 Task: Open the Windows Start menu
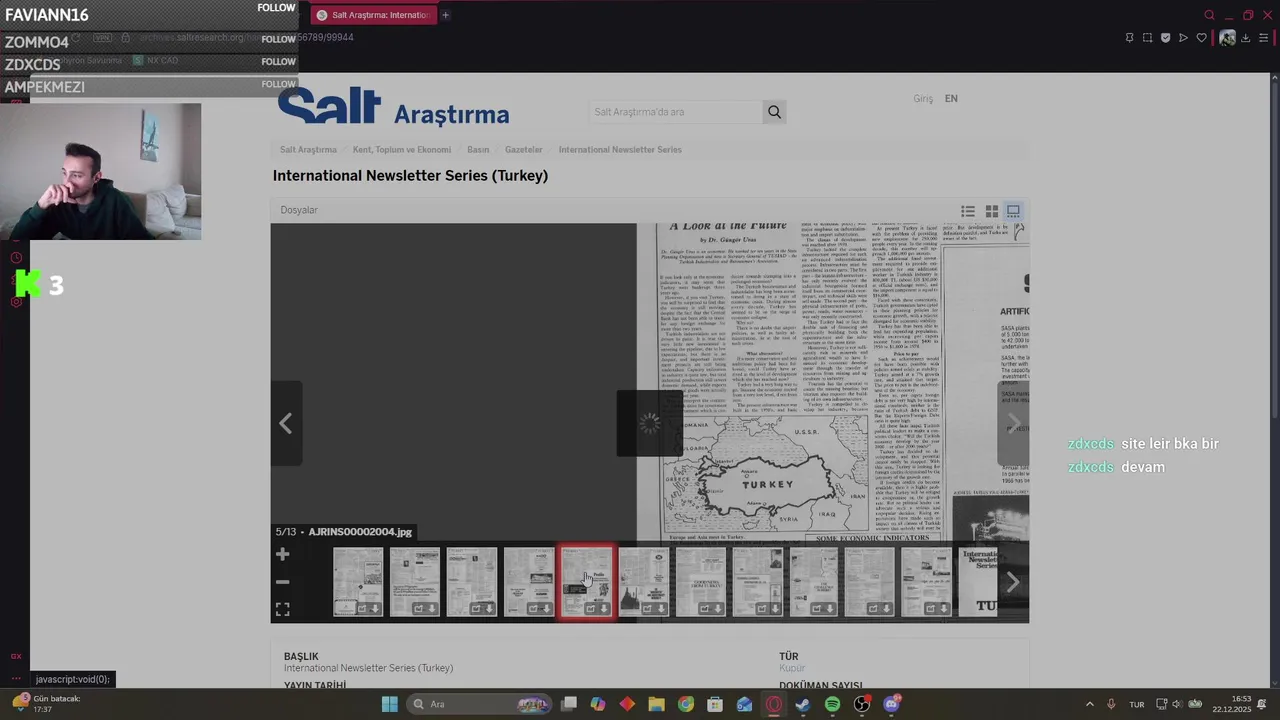pyautogui.click(x=389, y=704)
